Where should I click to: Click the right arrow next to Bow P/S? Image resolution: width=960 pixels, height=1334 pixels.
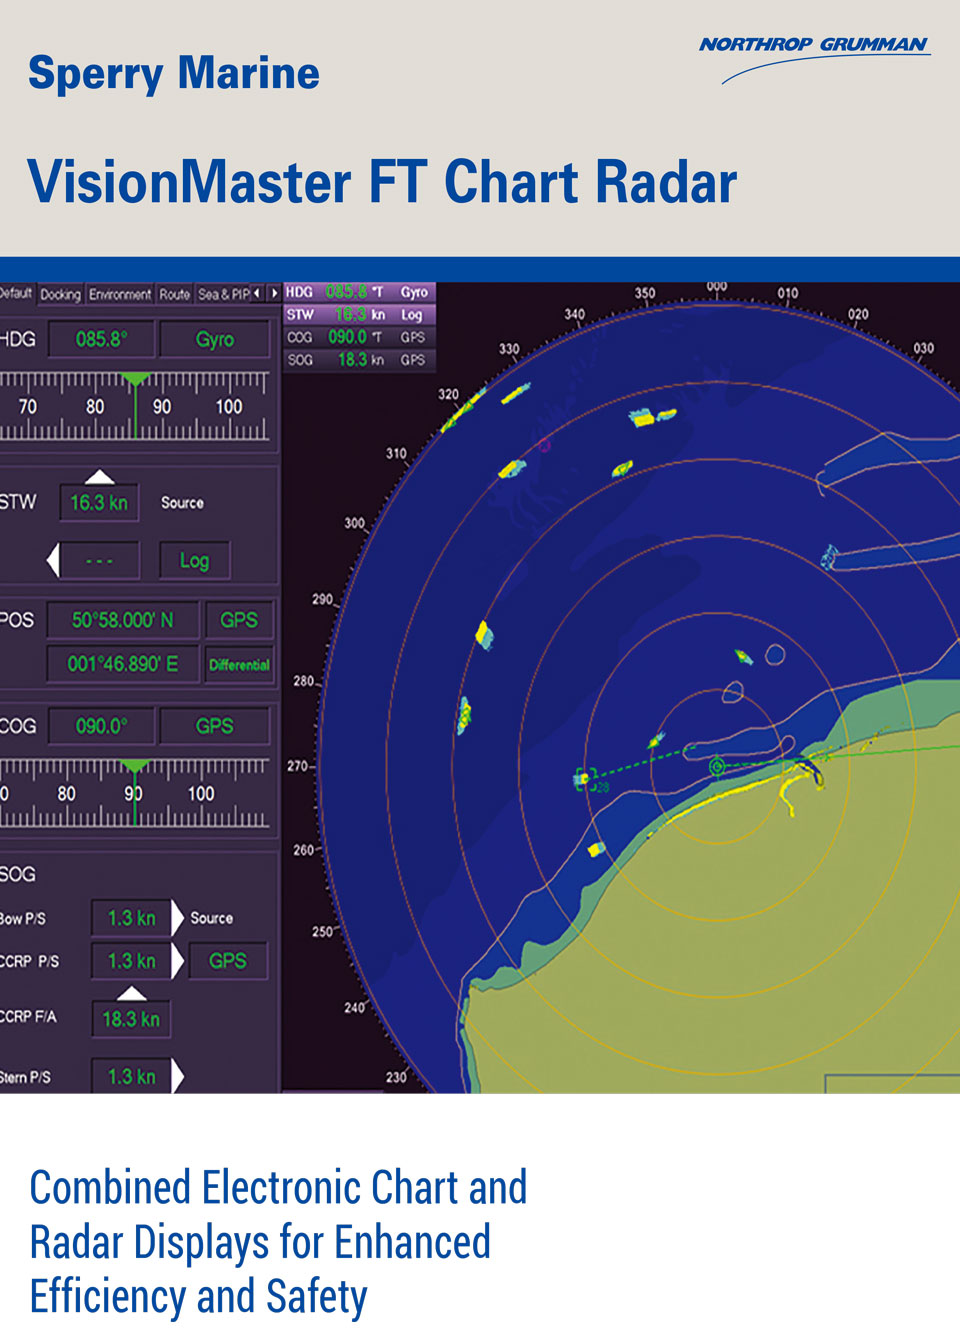tap(178, 918)
